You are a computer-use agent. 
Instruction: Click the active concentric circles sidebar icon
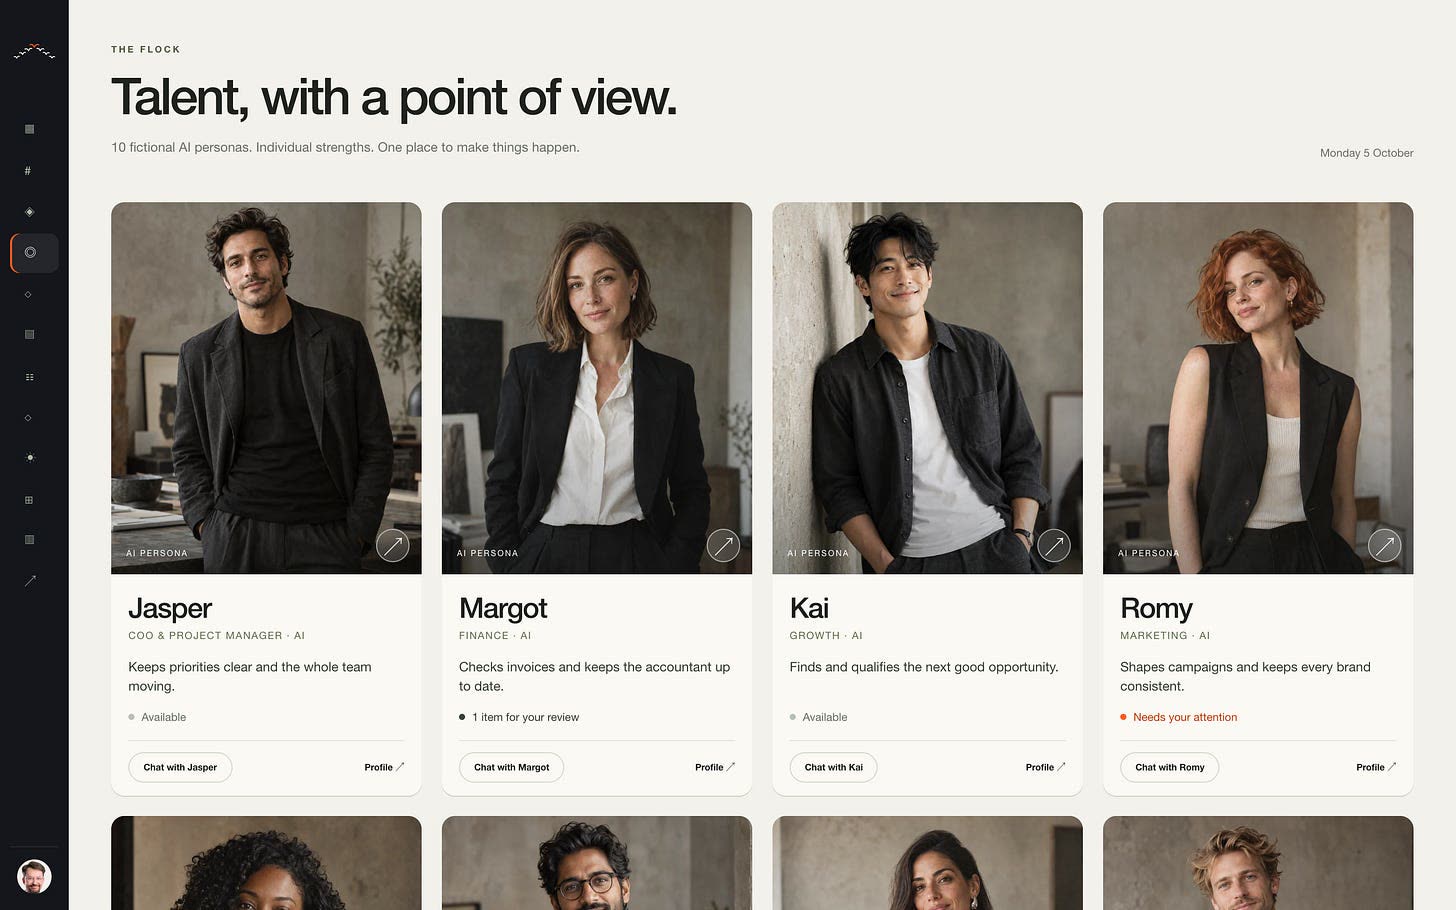35,253
